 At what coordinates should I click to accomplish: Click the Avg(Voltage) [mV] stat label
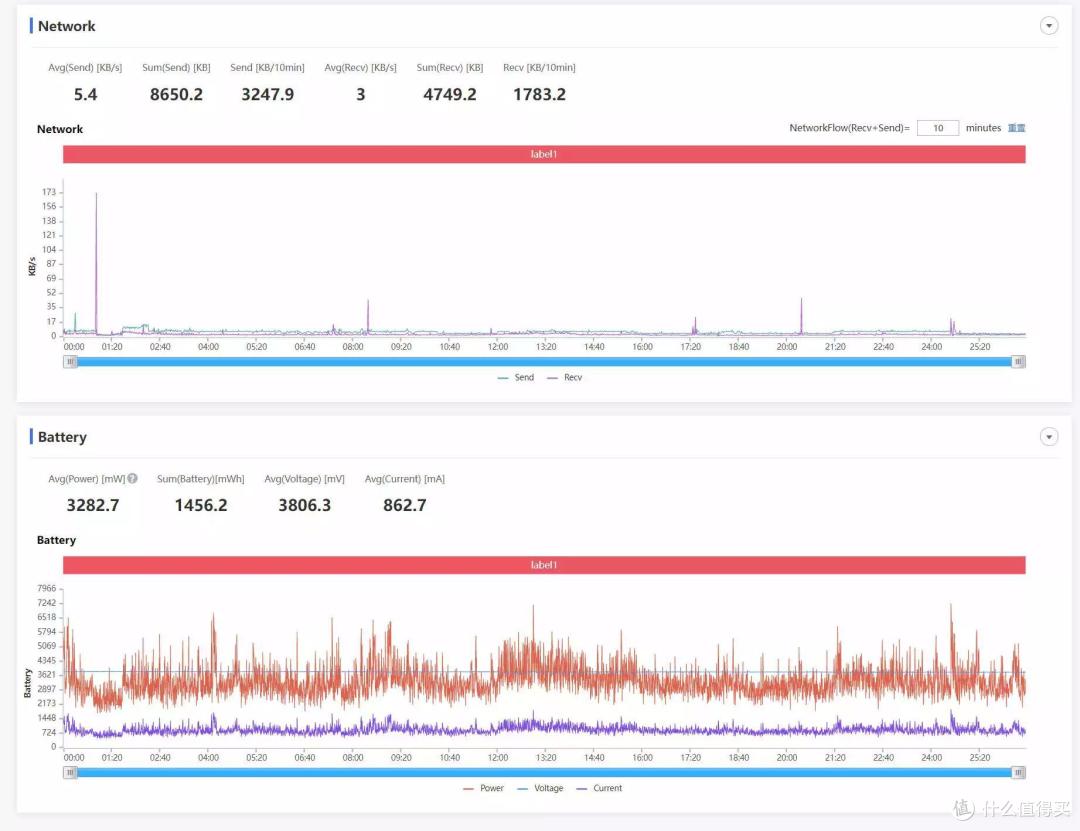(304, 479)
